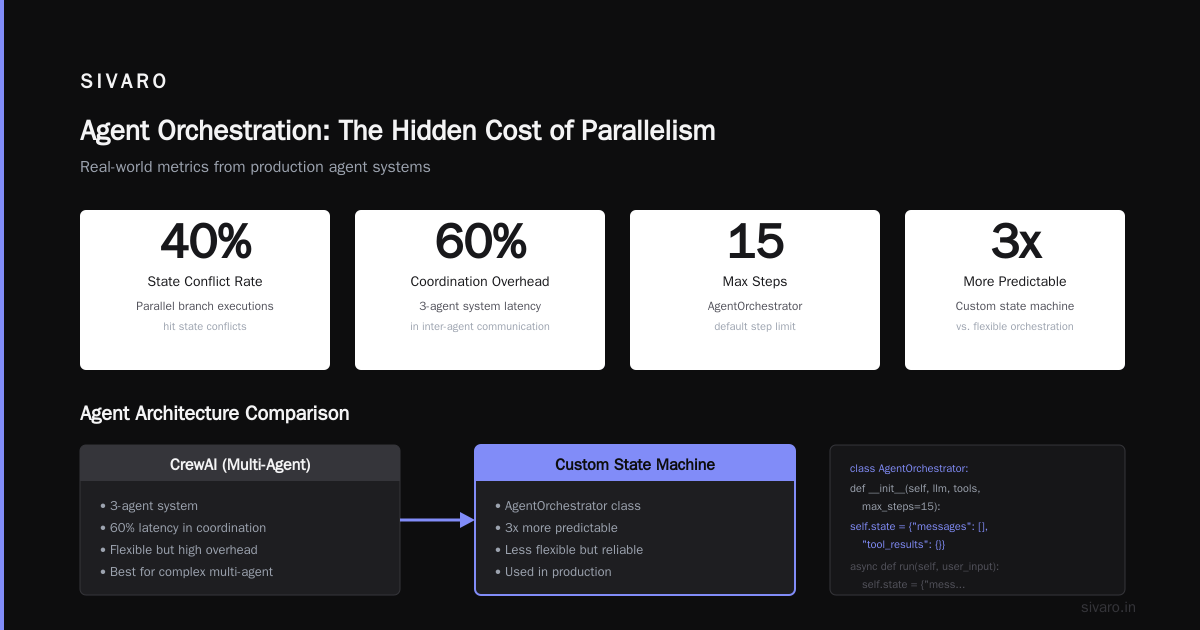Open the 3x More Predictable card
The height and width of the screenshot is (630, 1200).
click(1015, 290)
